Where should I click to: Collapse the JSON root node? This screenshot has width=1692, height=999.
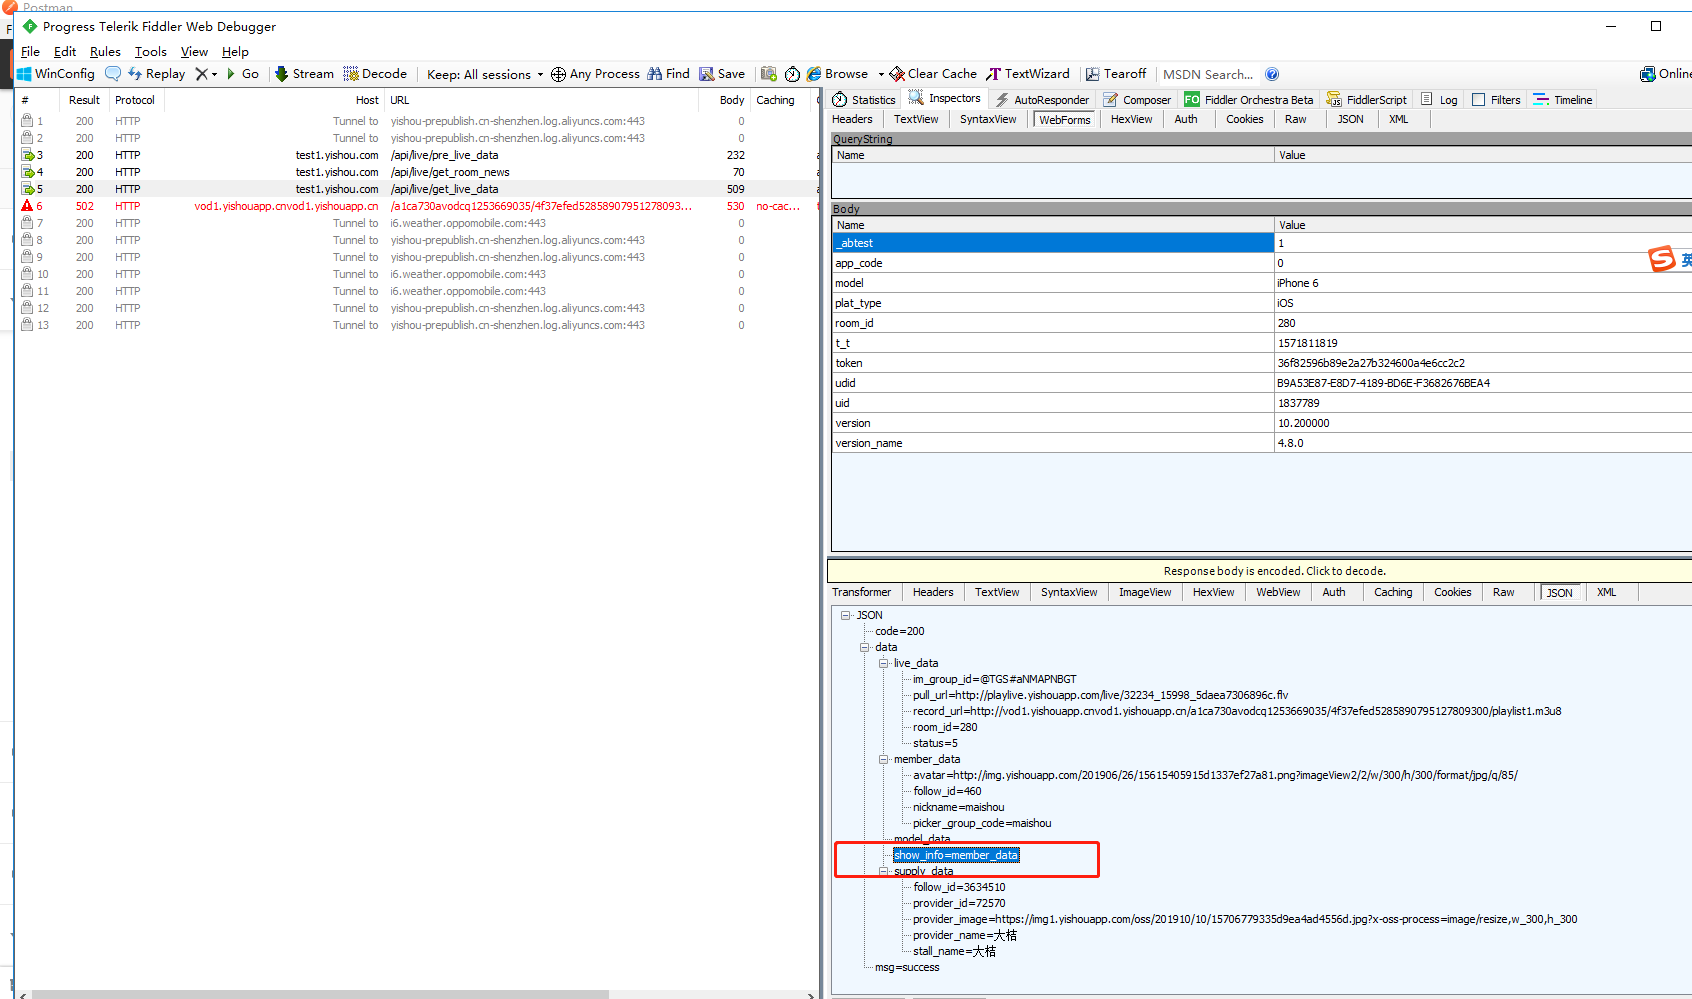tap(846, 615)
